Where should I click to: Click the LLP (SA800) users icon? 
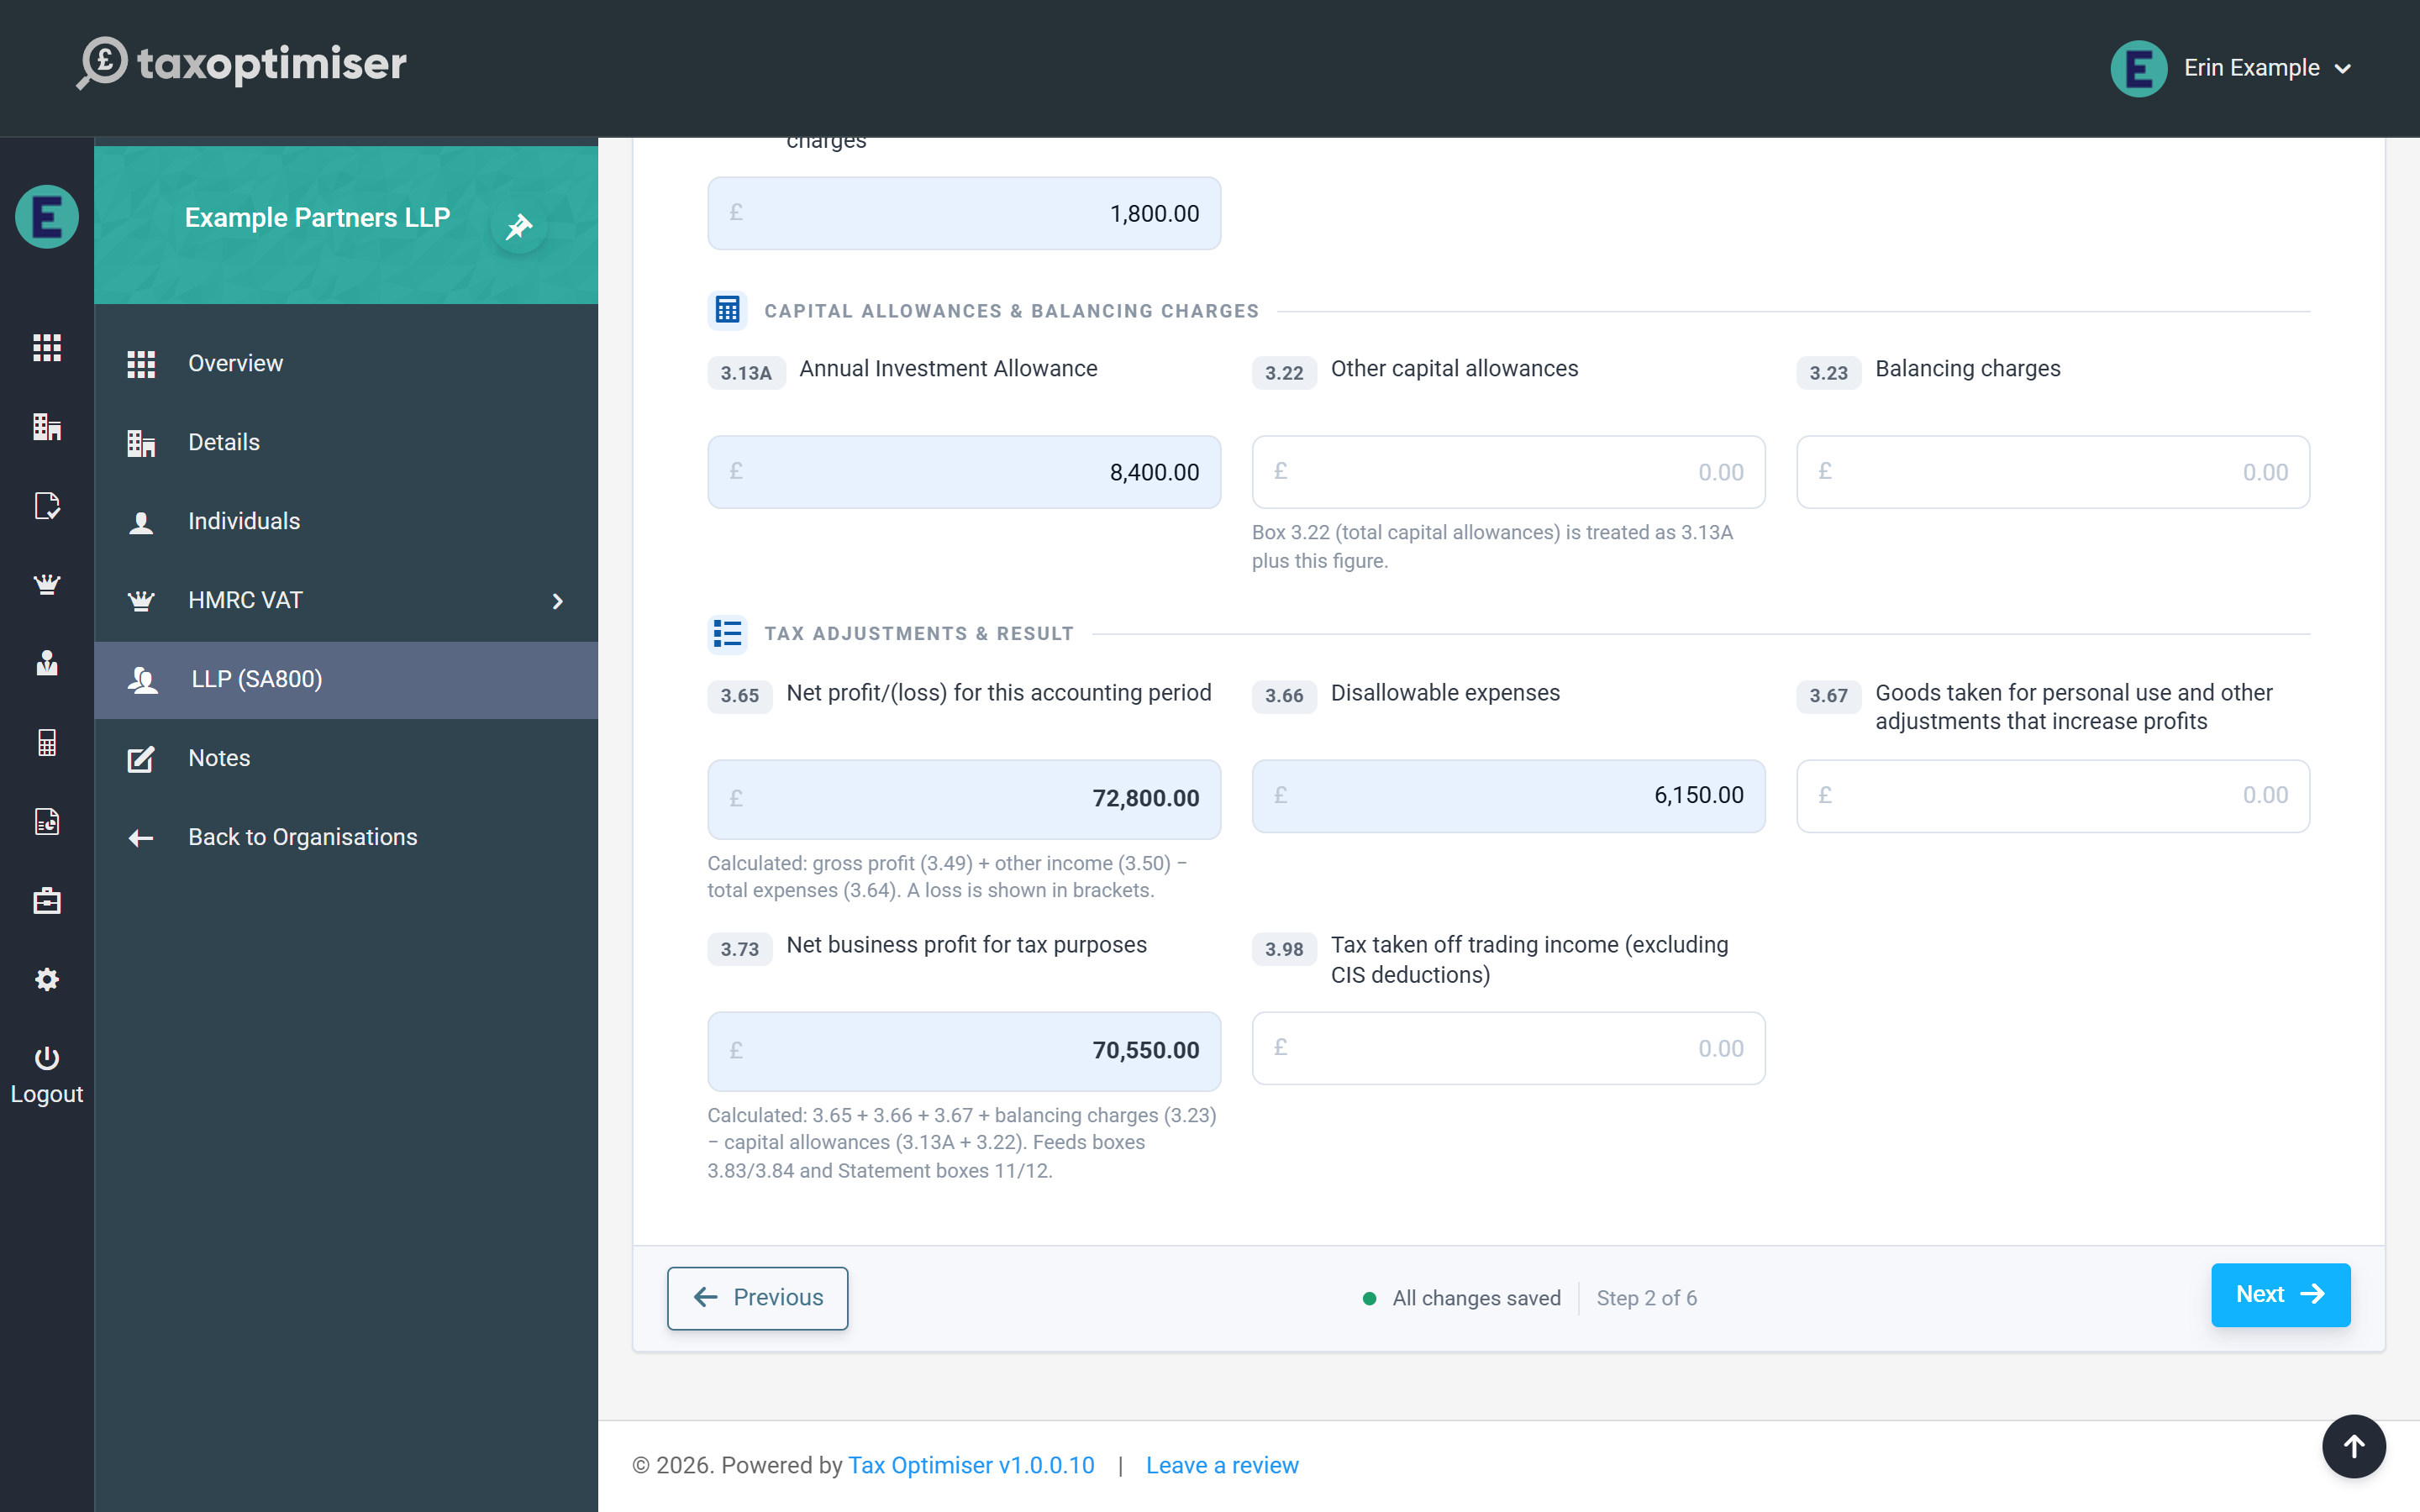(x=143, y=680)
